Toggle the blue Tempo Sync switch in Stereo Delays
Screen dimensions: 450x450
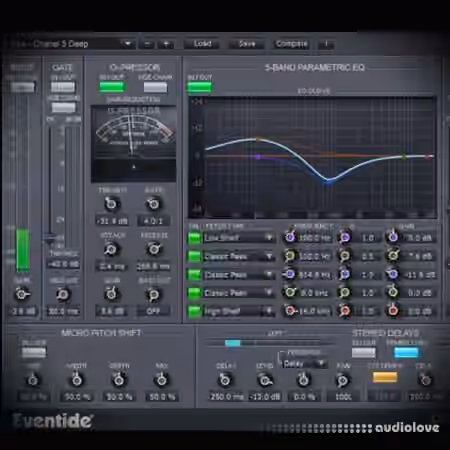406,352
